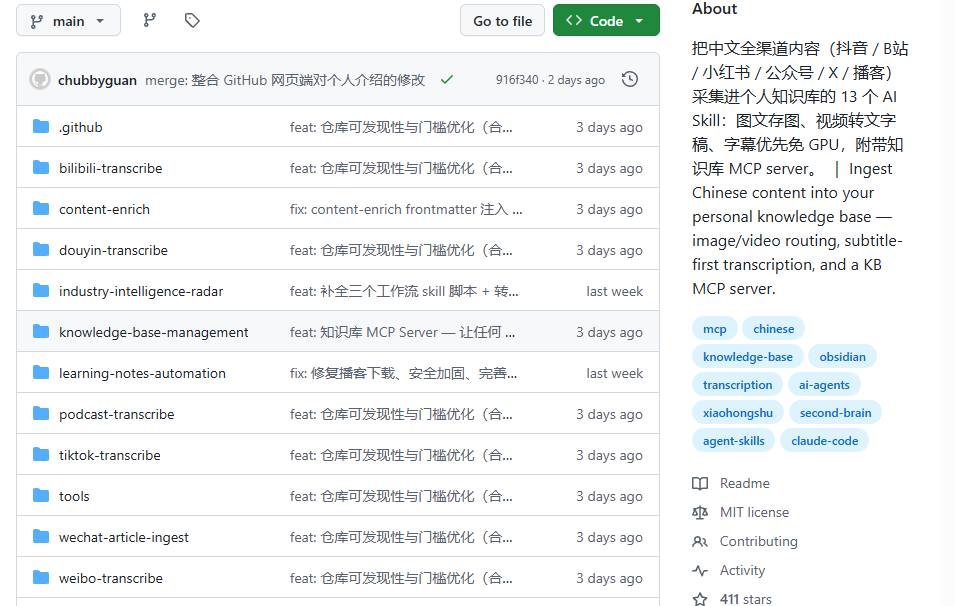View commit history clock icon
955x606 pixels.
(630, 79)
